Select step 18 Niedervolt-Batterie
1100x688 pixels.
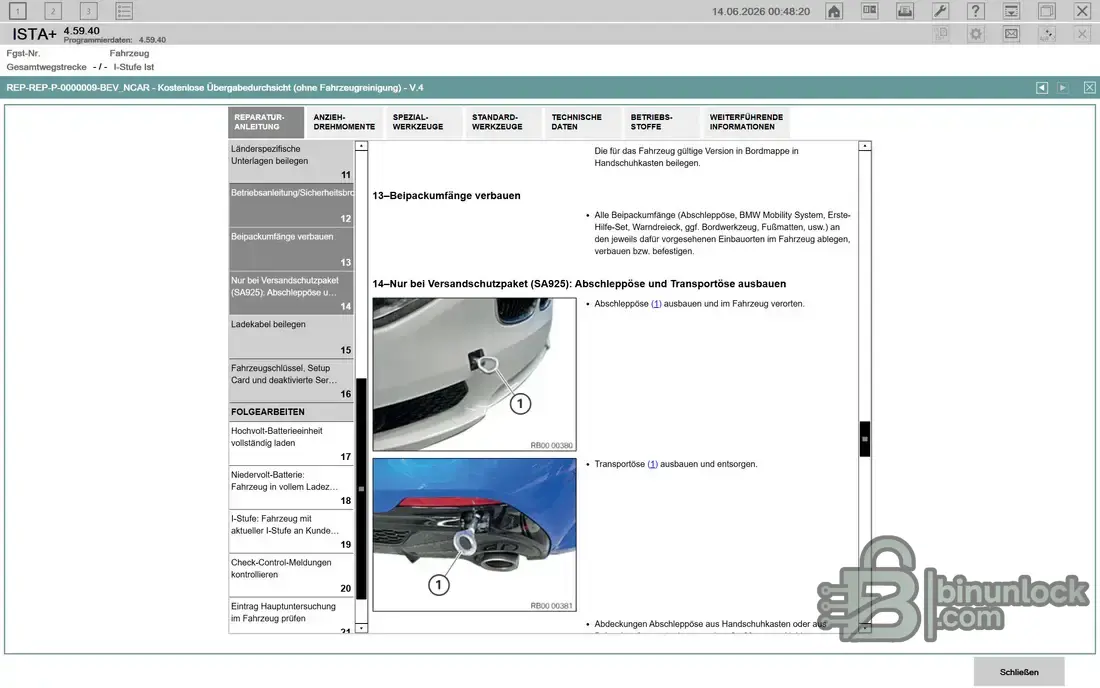(291, 487)
